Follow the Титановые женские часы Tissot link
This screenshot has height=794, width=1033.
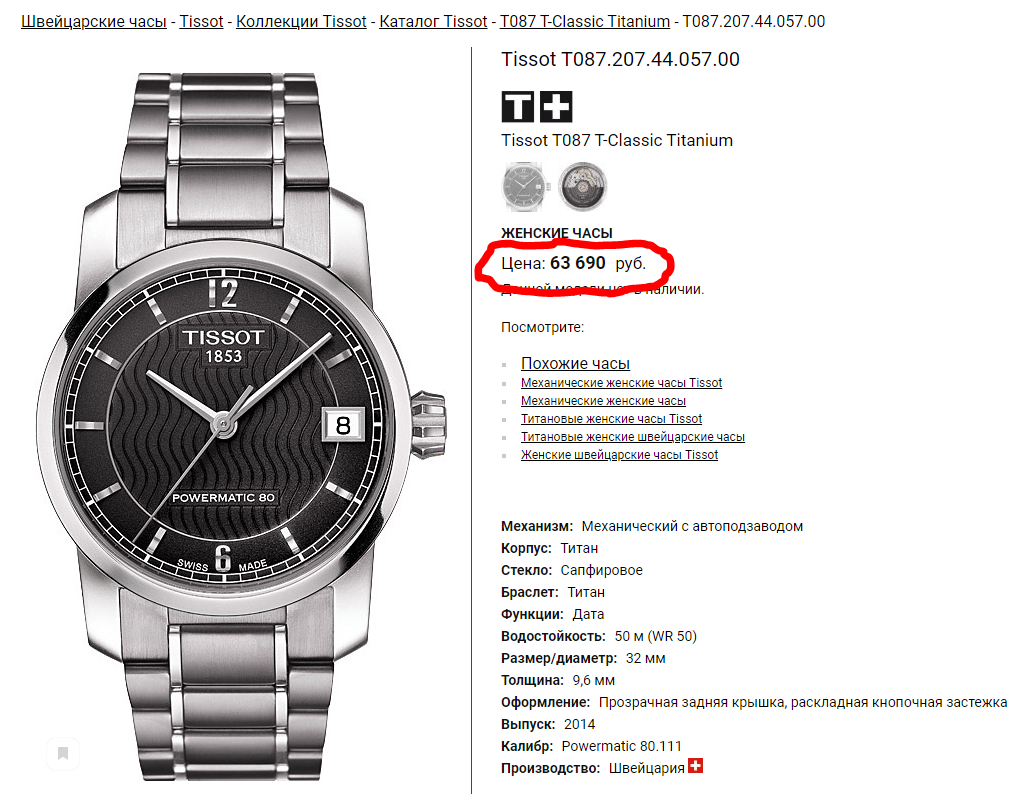[611, 418]
